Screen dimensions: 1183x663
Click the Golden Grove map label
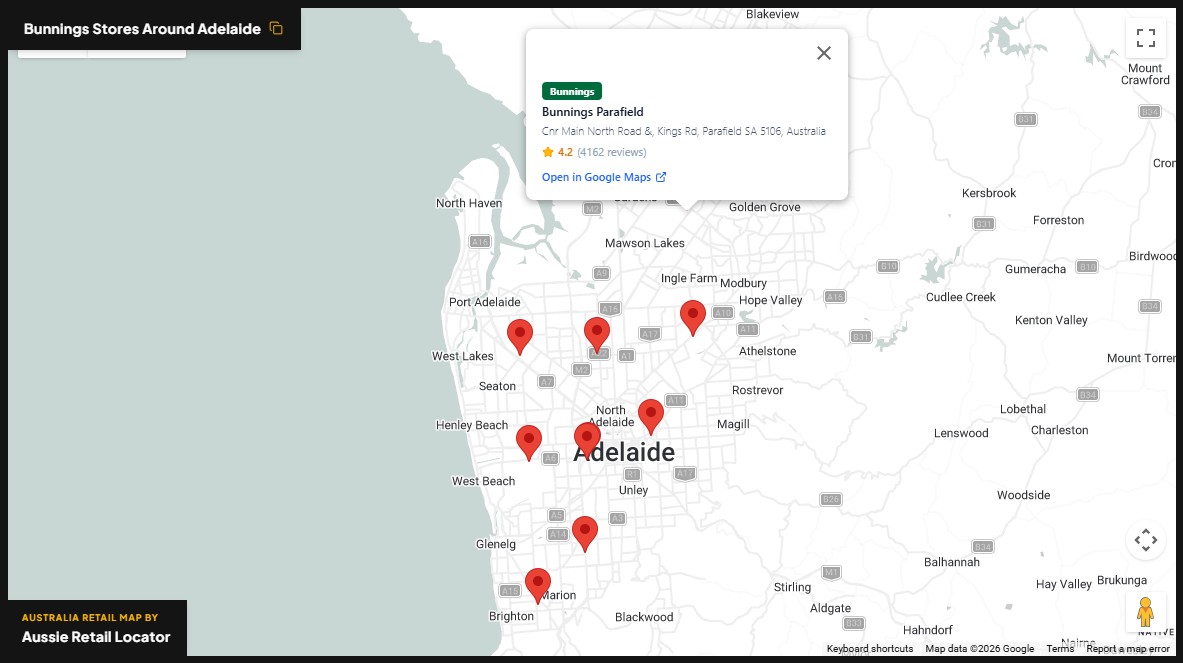coord(764,207)
